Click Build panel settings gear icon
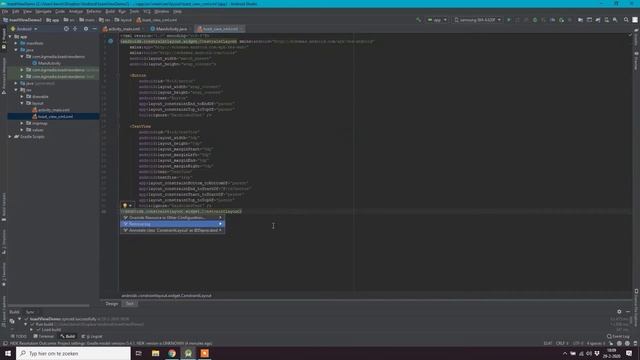Viewport: 640px width, 360px height. (619, 312)
